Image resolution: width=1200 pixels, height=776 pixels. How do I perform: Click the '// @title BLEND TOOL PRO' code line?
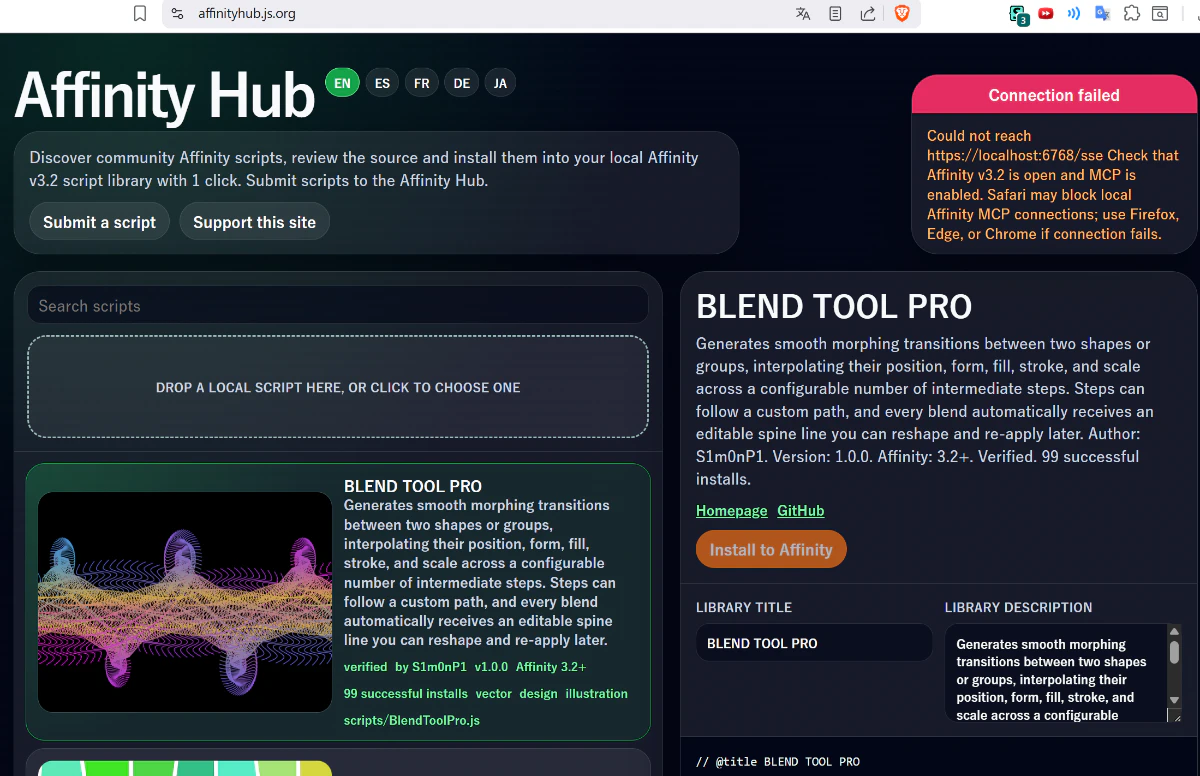click(778, 762)
